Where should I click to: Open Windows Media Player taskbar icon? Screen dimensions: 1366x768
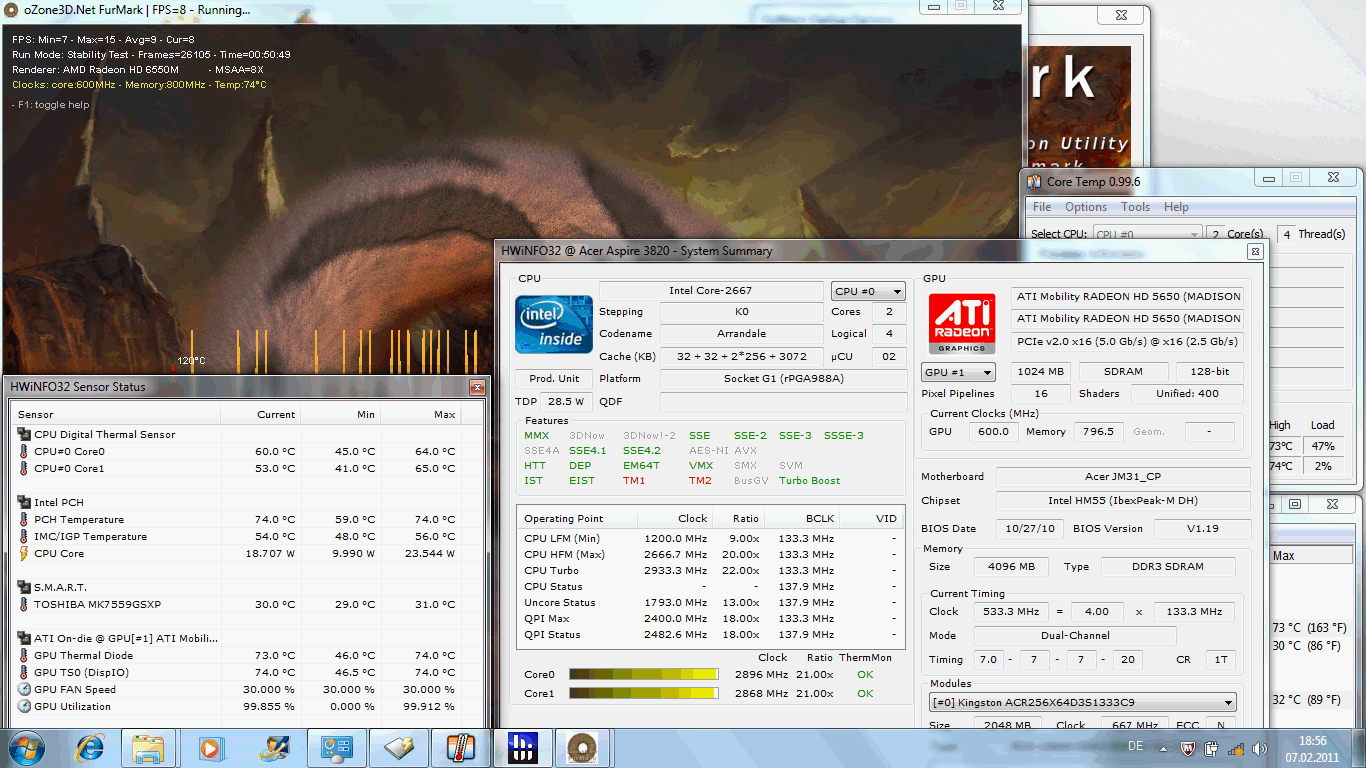coord(210,748)
